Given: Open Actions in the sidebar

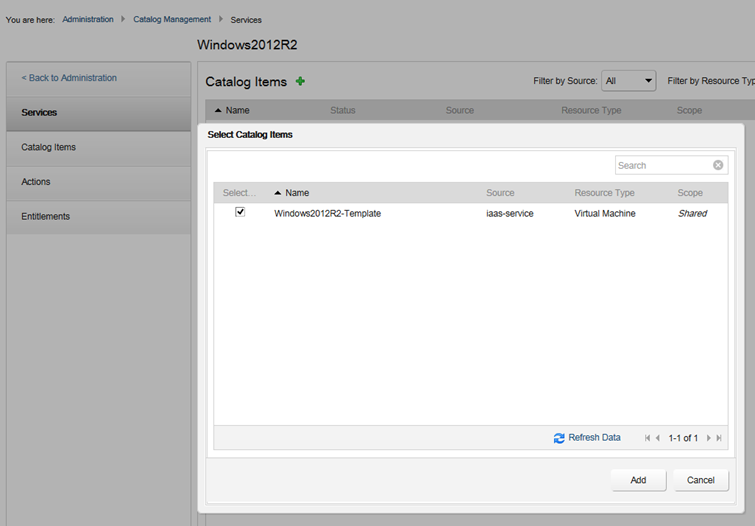Looking at the screenshot, I should 99,182.
